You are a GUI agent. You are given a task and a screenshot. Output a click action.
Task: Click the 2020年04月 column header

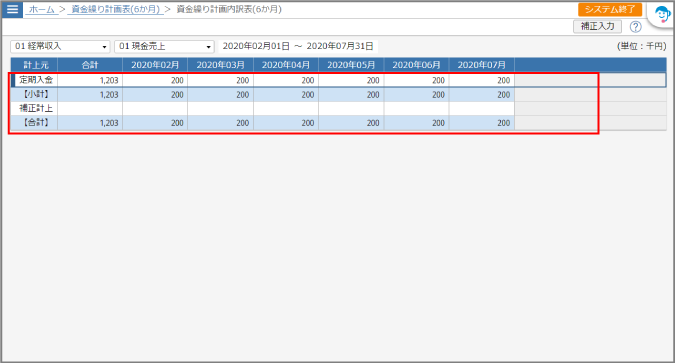point(286,65)
